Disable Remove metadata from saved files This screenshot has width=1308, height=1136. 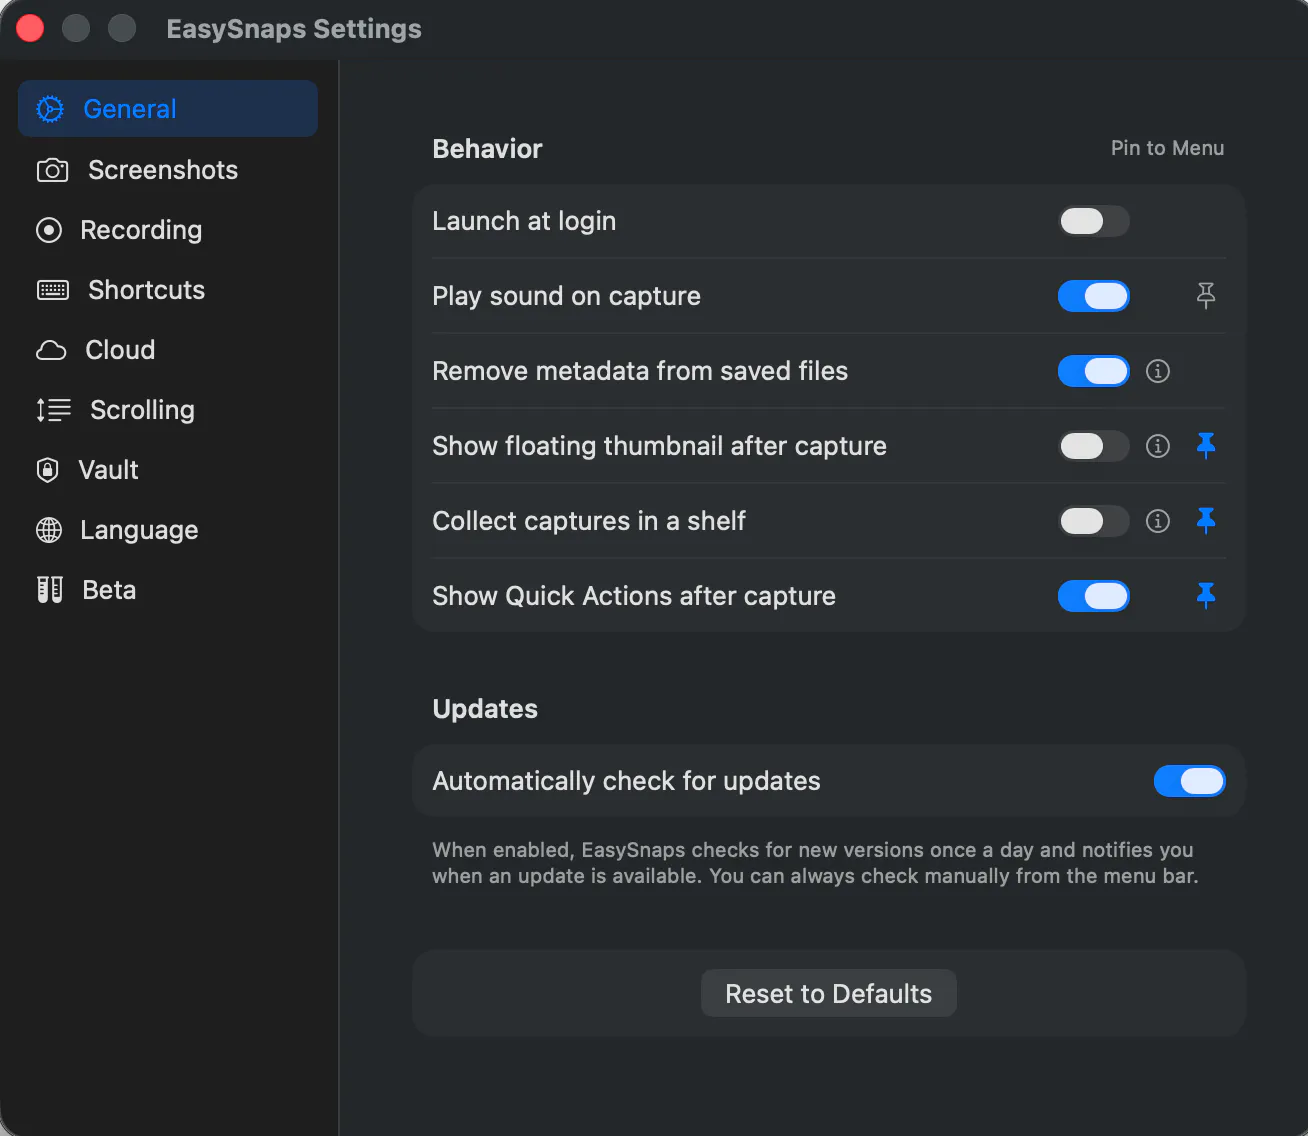[1094, 371]
